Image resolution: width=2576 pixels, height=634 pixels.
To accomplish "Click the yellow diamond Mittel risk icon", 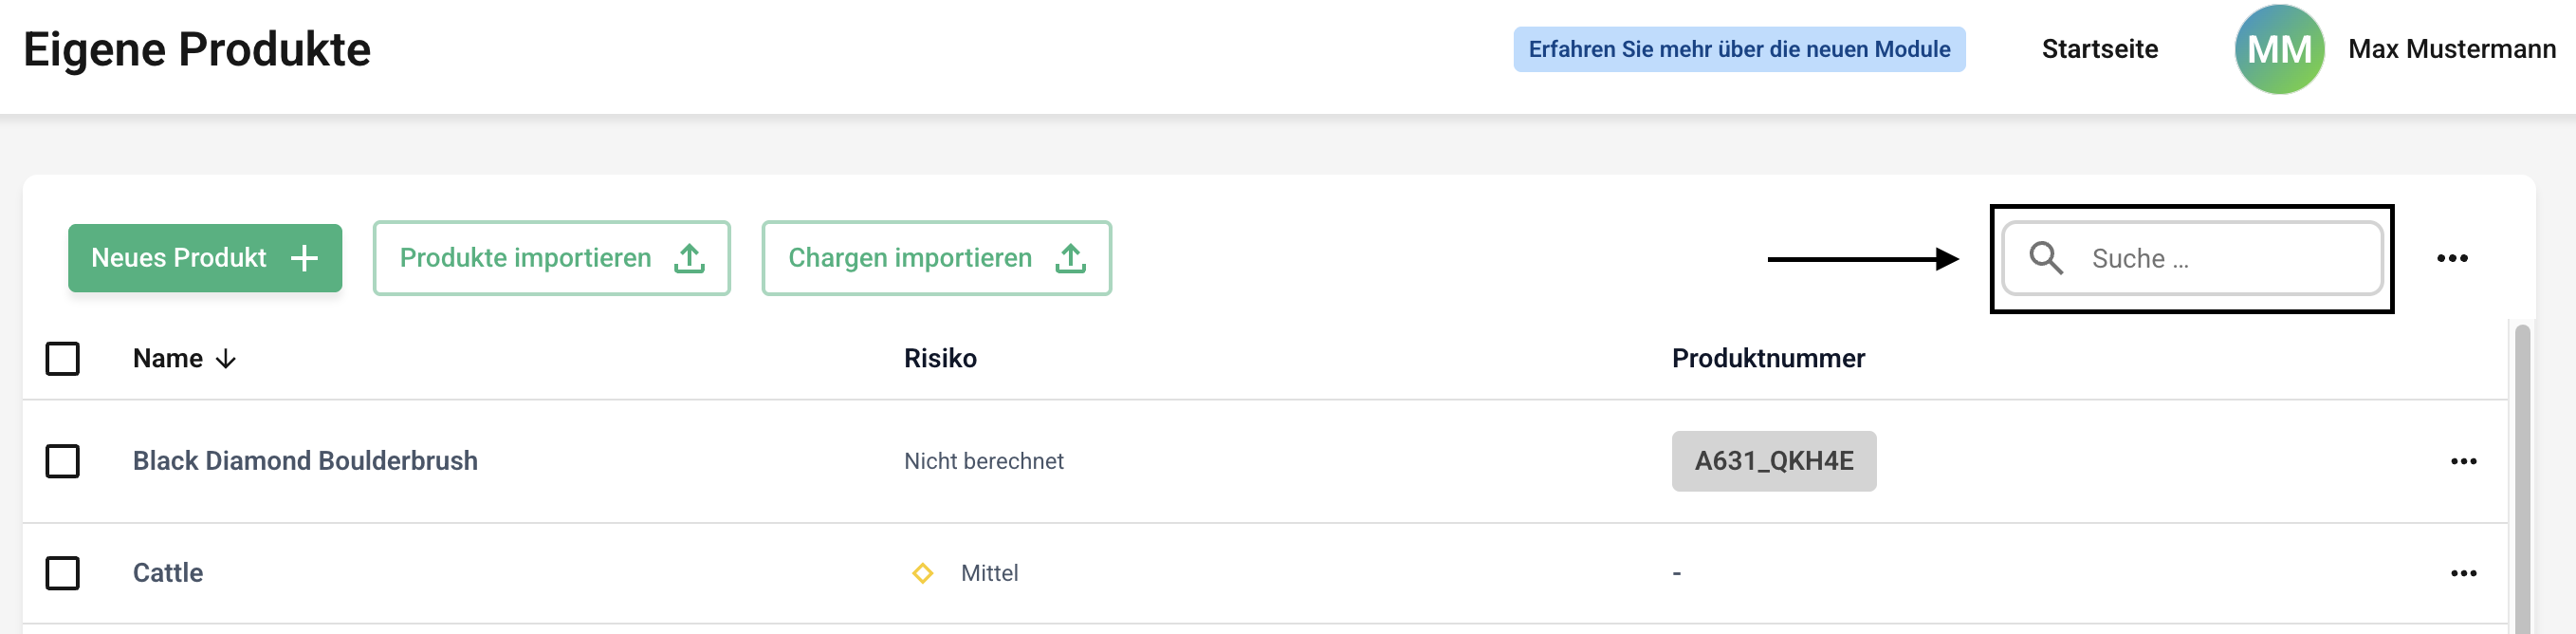I will (x=922, y=573).
